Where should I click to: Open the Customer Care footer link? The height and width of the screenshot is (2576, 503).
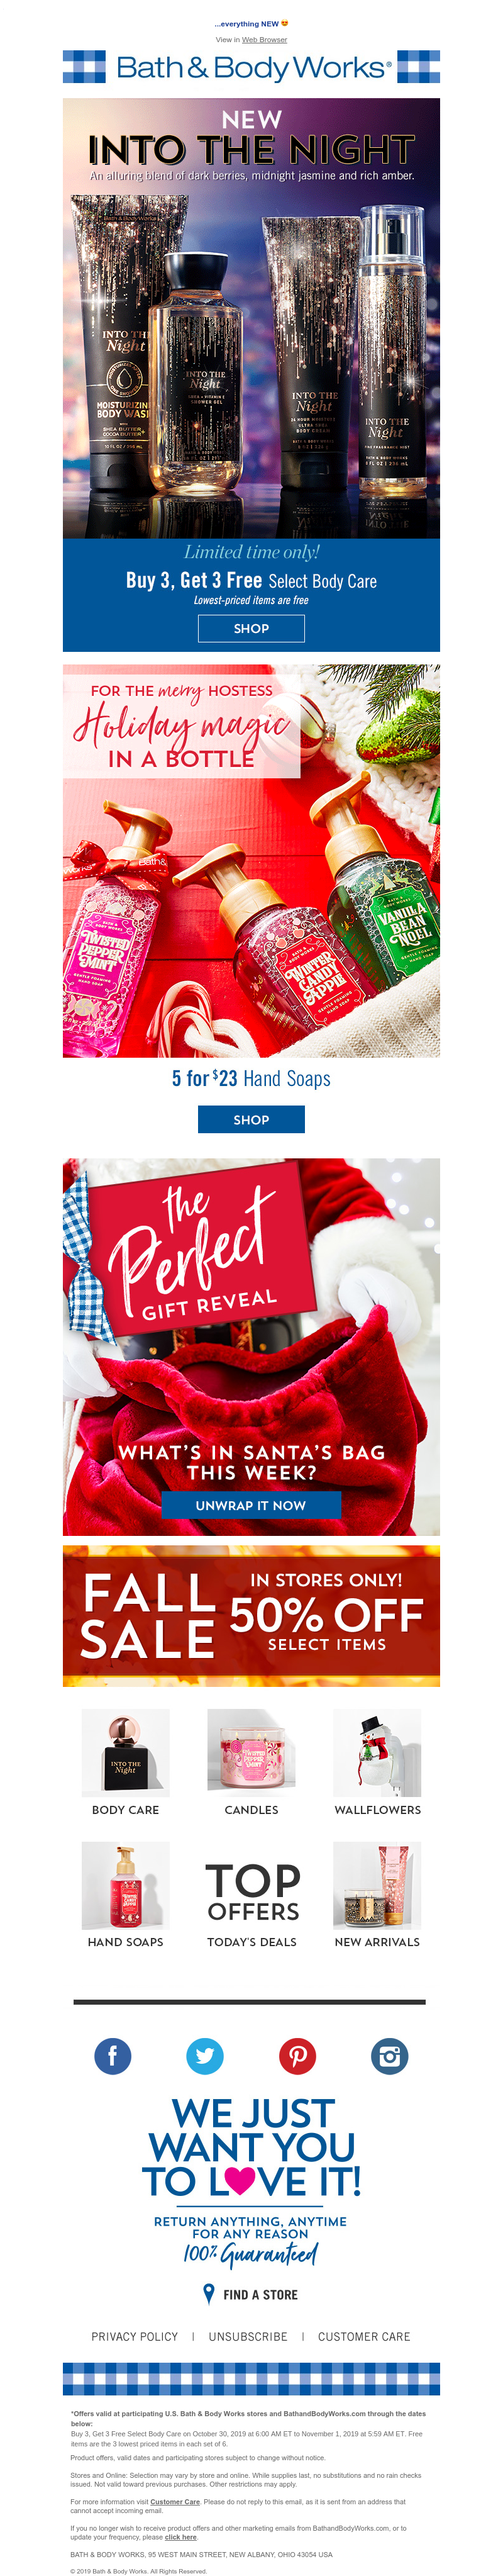point(364,2337)
